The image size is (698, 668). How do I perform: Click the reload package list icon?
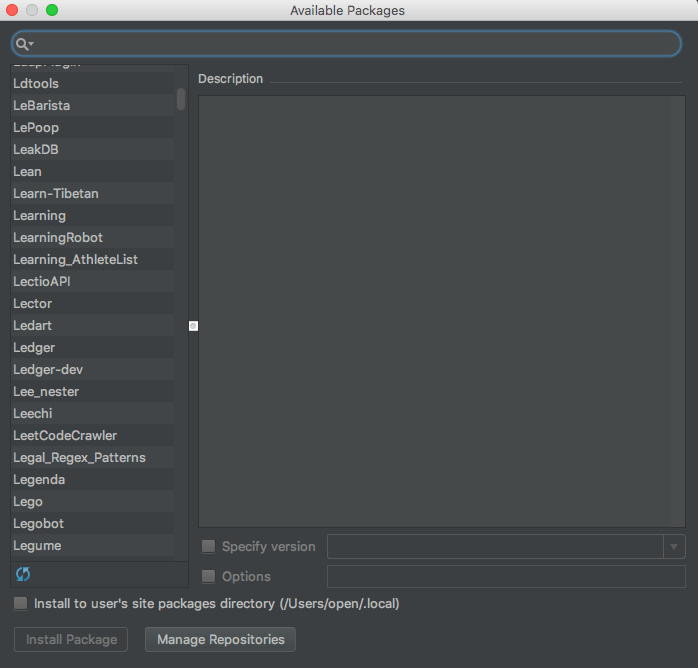[23, 574]
